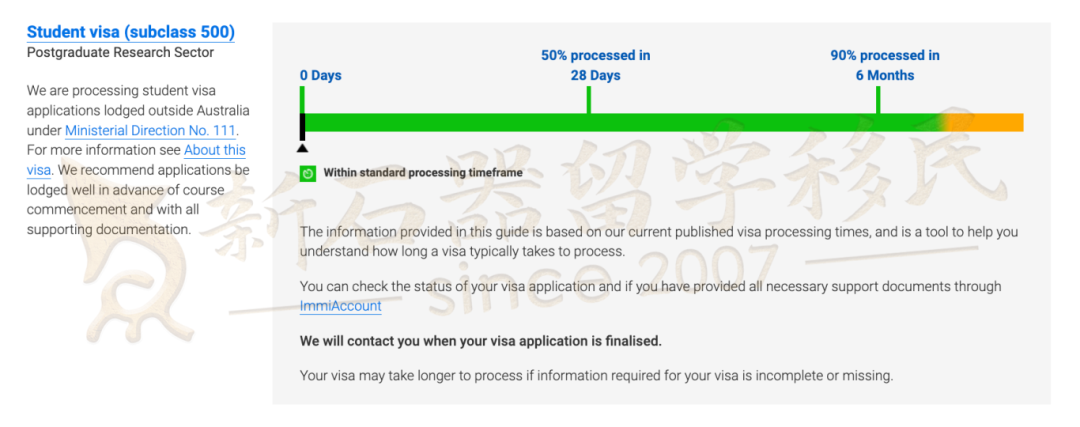Follow the About this visa link
This screenshot has height=427, width=1080.
(136, 159)
